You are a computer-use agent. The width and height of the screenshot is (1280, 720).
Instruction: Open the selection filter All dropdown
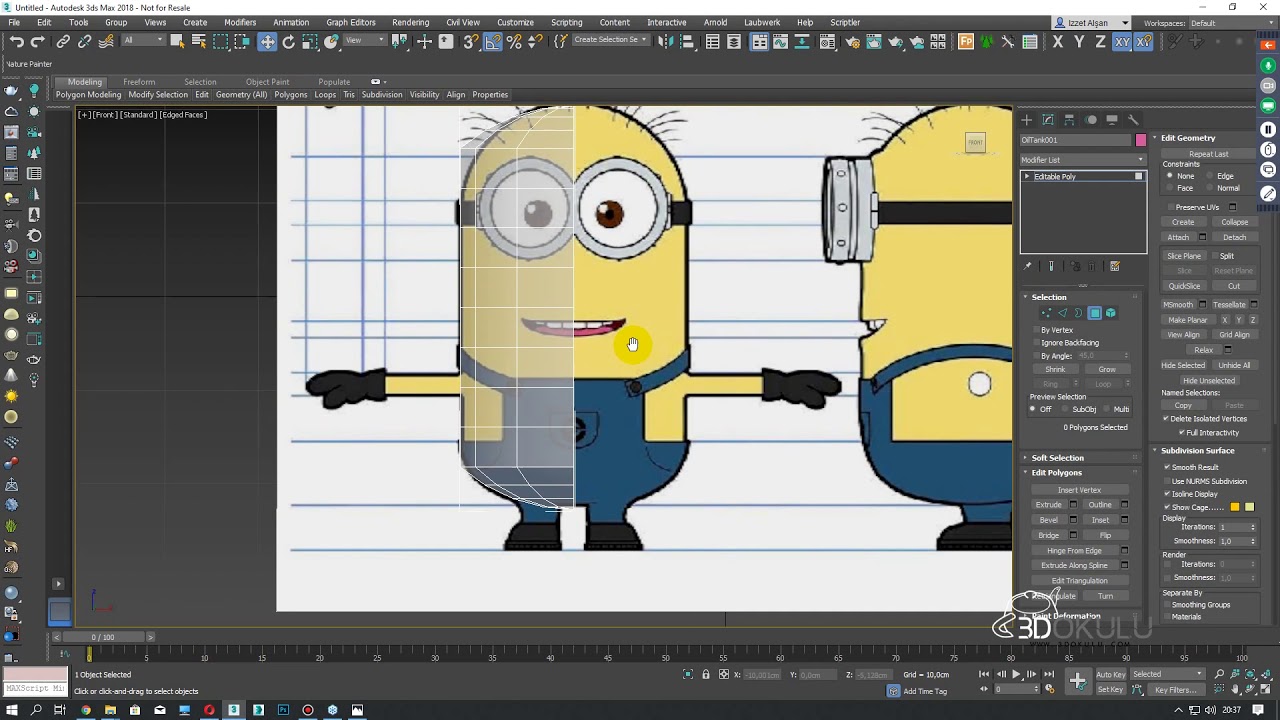pyautogui.click(x=143, y=41)
